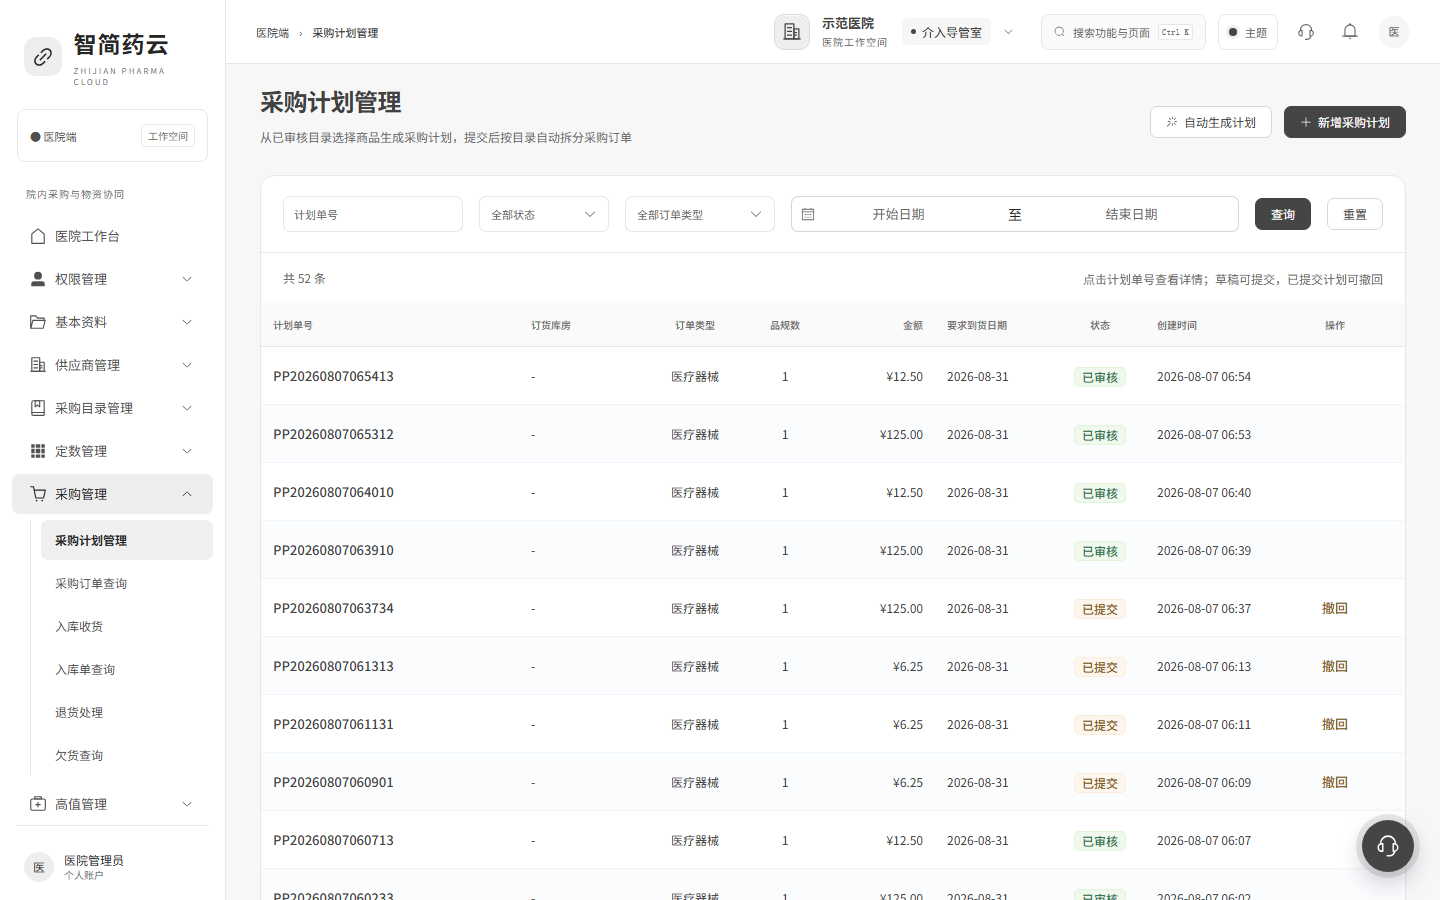Click the 结束日期 end date field
Screen dimensions: 1440x900
click(x=1131, y=214)
